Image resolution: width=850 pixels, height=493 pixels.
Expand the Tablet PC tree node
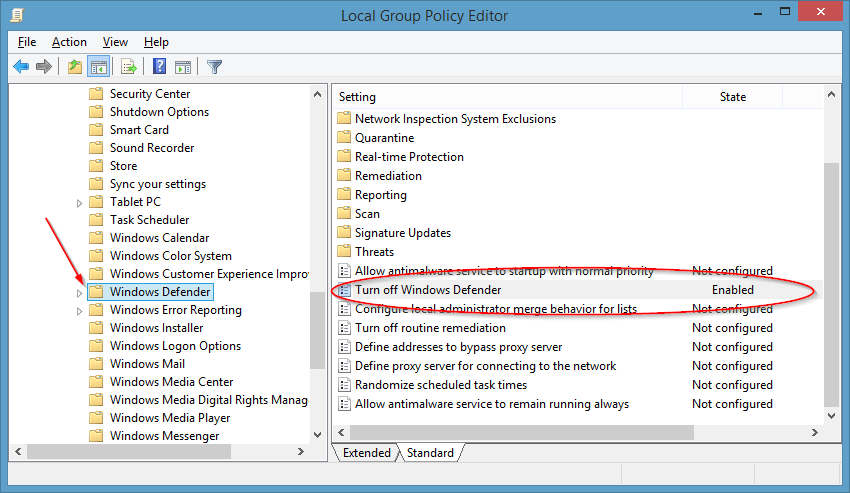pyautogui.click(x=79, y=203)
